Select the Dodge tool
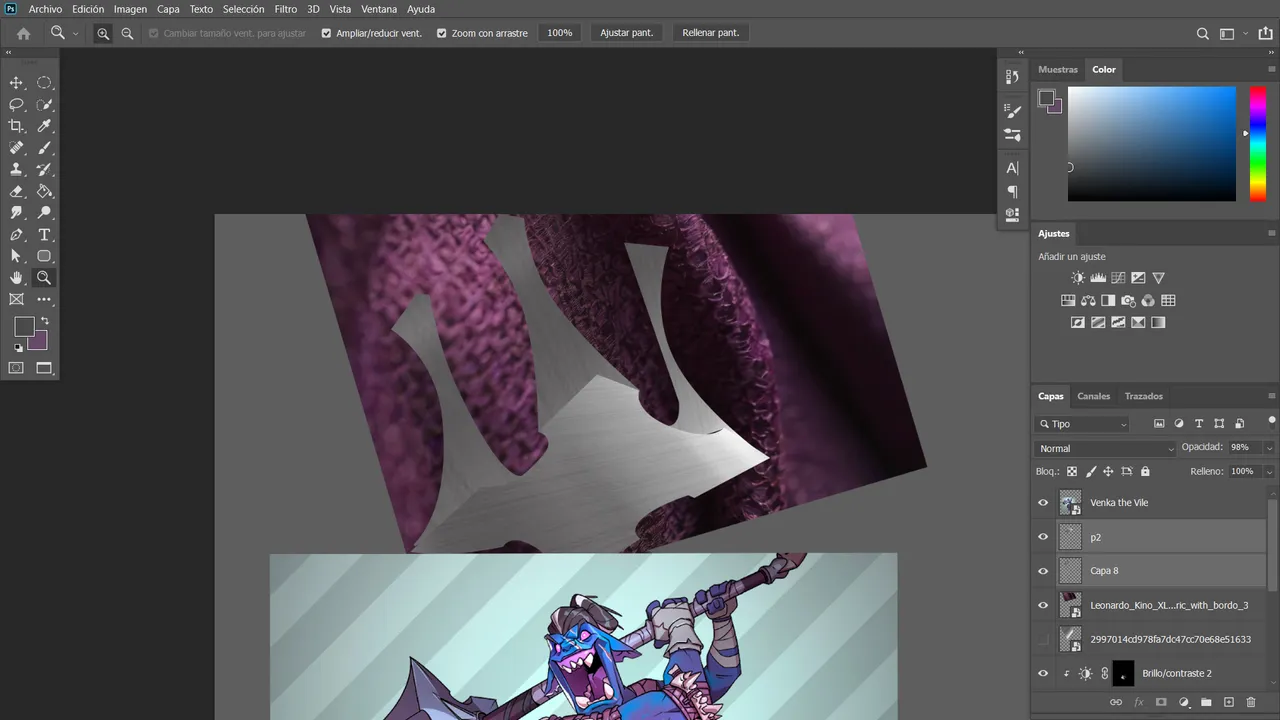Screen dimensions: 1280x720 44,213
